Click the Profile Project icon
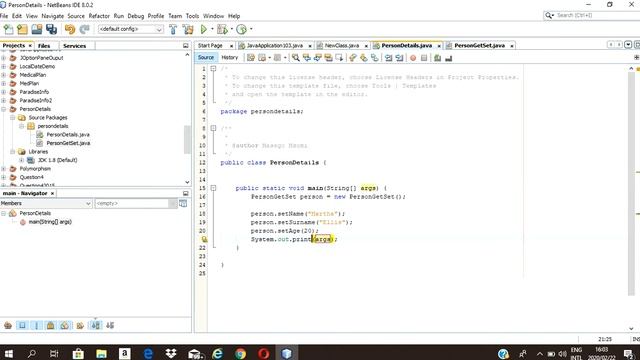Image resolution: width=640 pixels, height=360 pixels. tap(242, 29)
